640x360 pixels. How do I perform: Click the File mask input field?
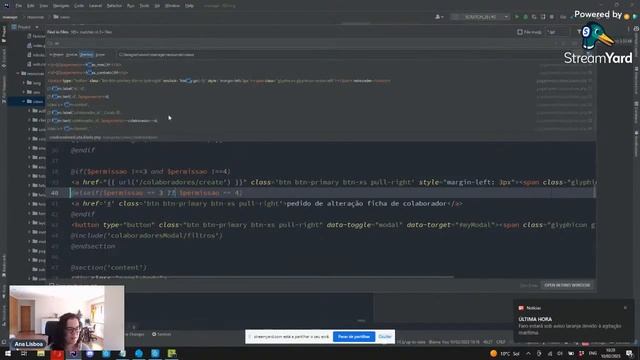point(558,32)
